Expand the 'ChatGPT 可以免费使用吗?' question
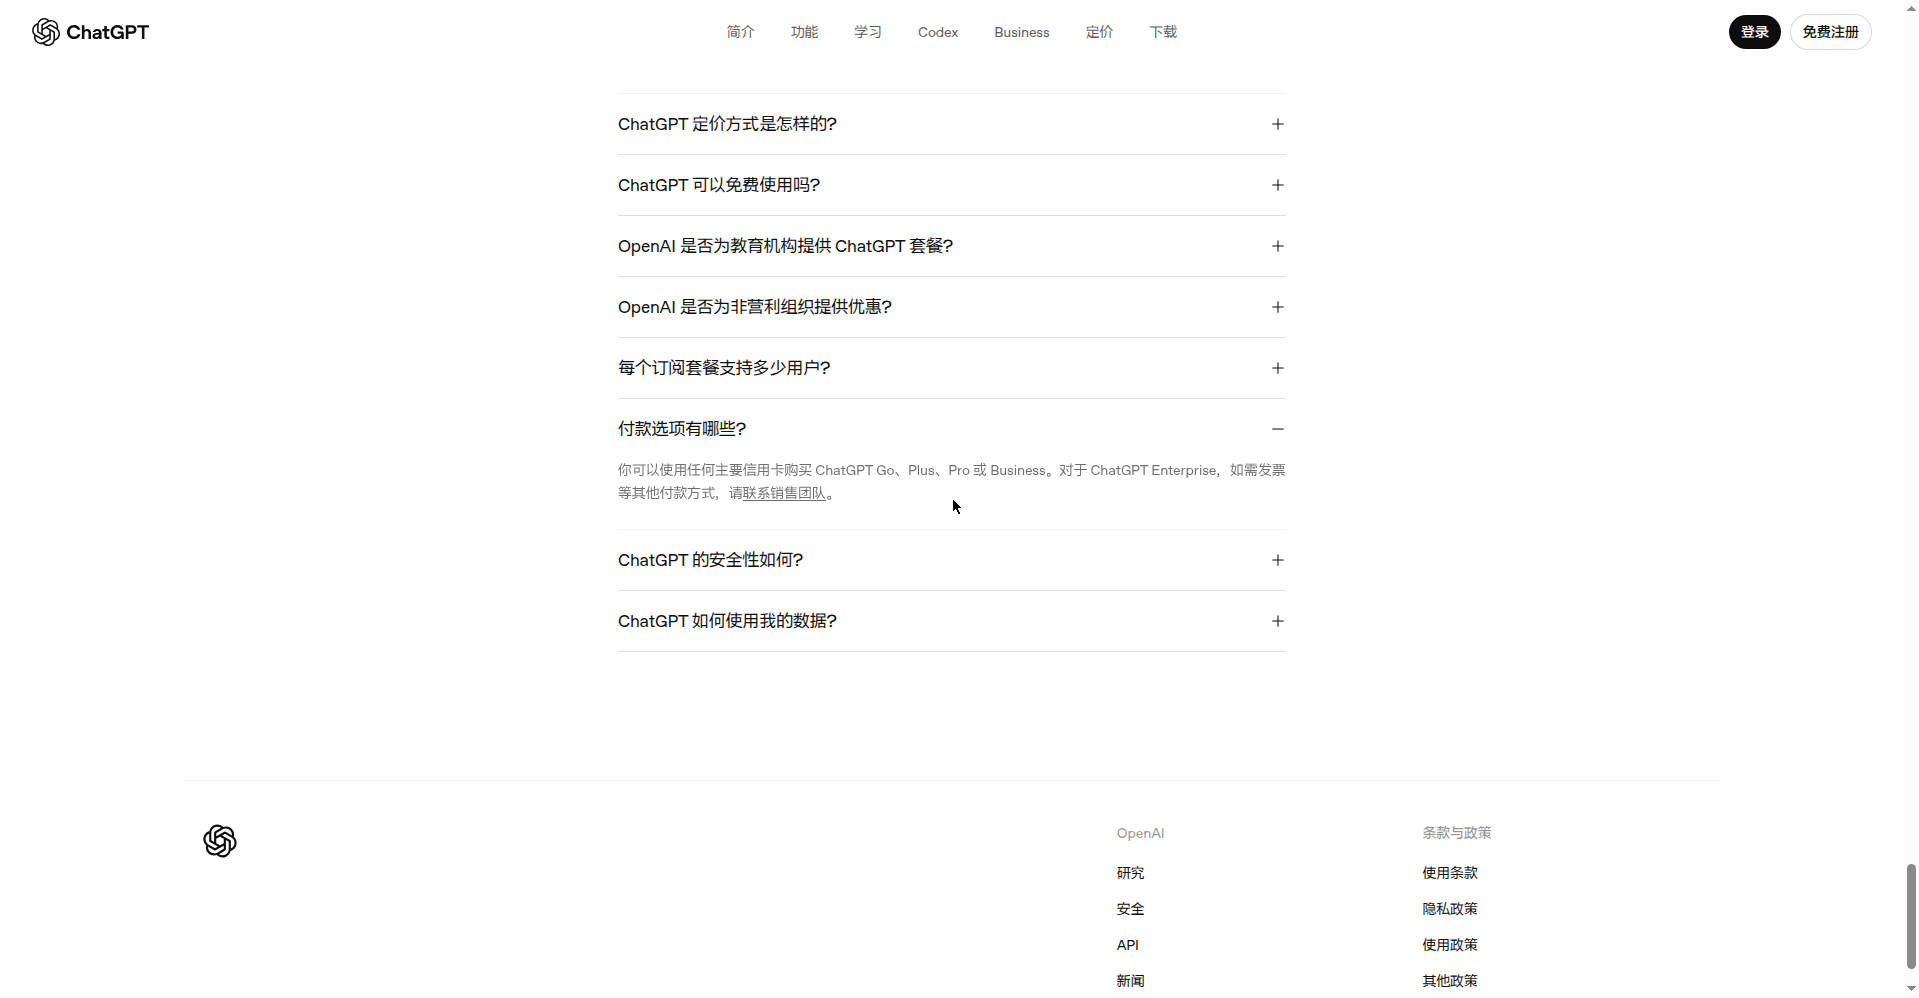This screenshot has width=1919, height=998. coord(951,185)
